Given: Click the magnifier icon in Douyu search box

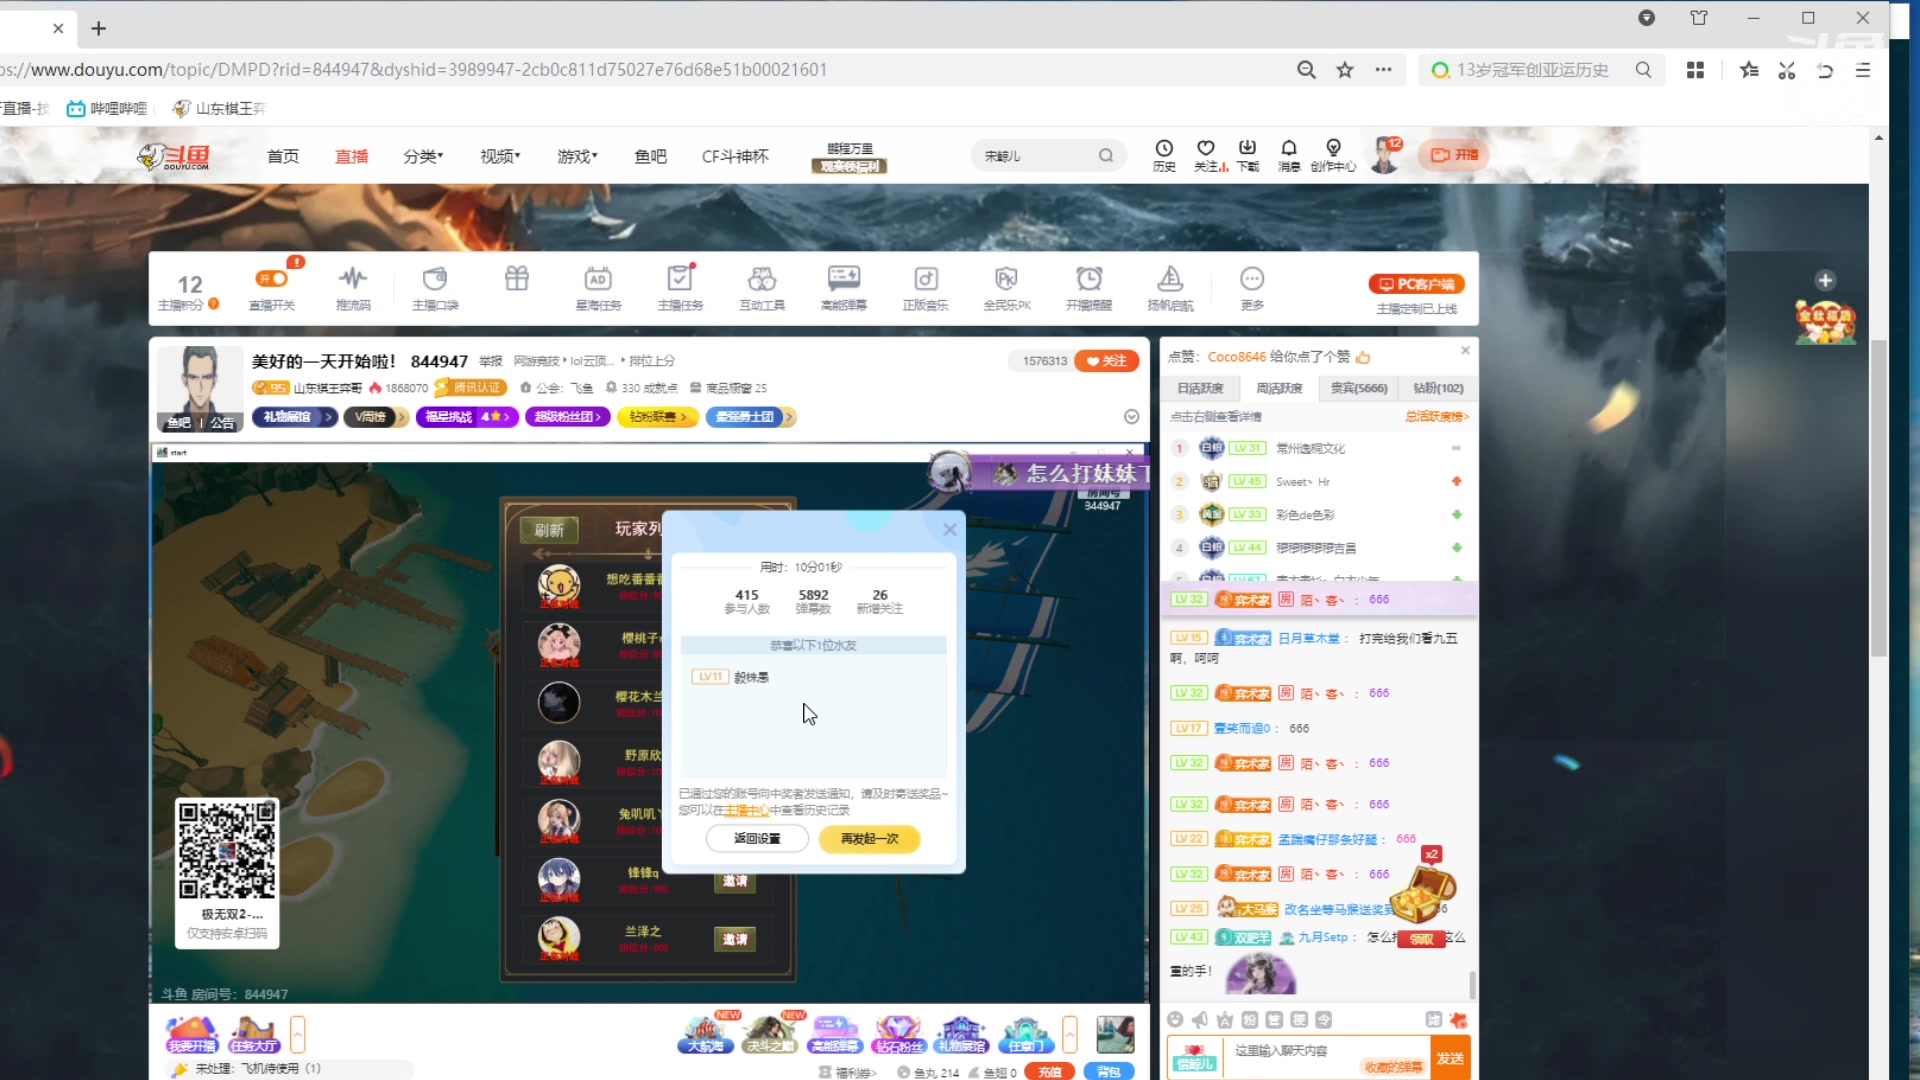Looking at the screenshot, I should [x=1106, y=155].
